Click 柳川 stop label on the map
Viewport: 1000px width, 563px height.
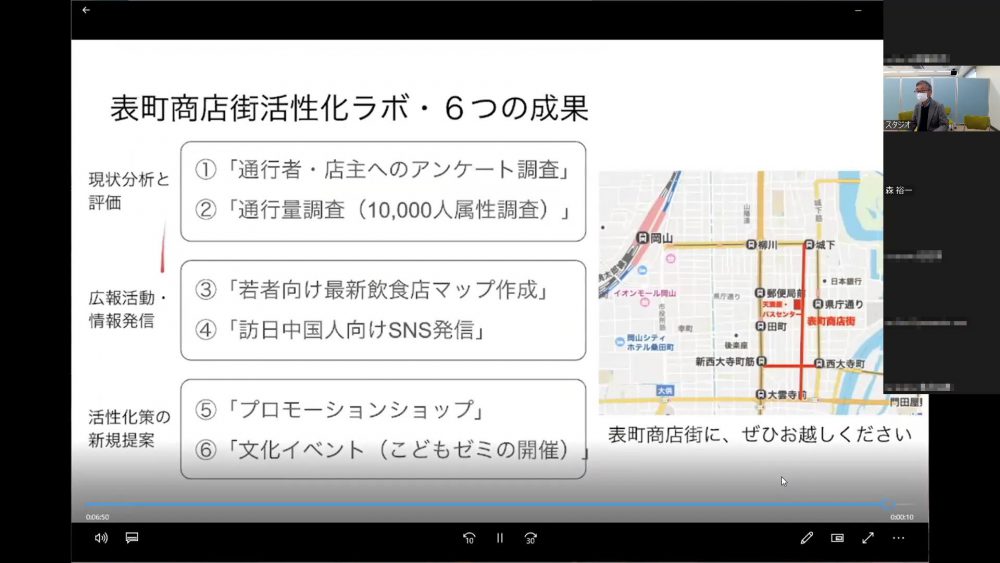pyautogui.click(x=767, y=245)
